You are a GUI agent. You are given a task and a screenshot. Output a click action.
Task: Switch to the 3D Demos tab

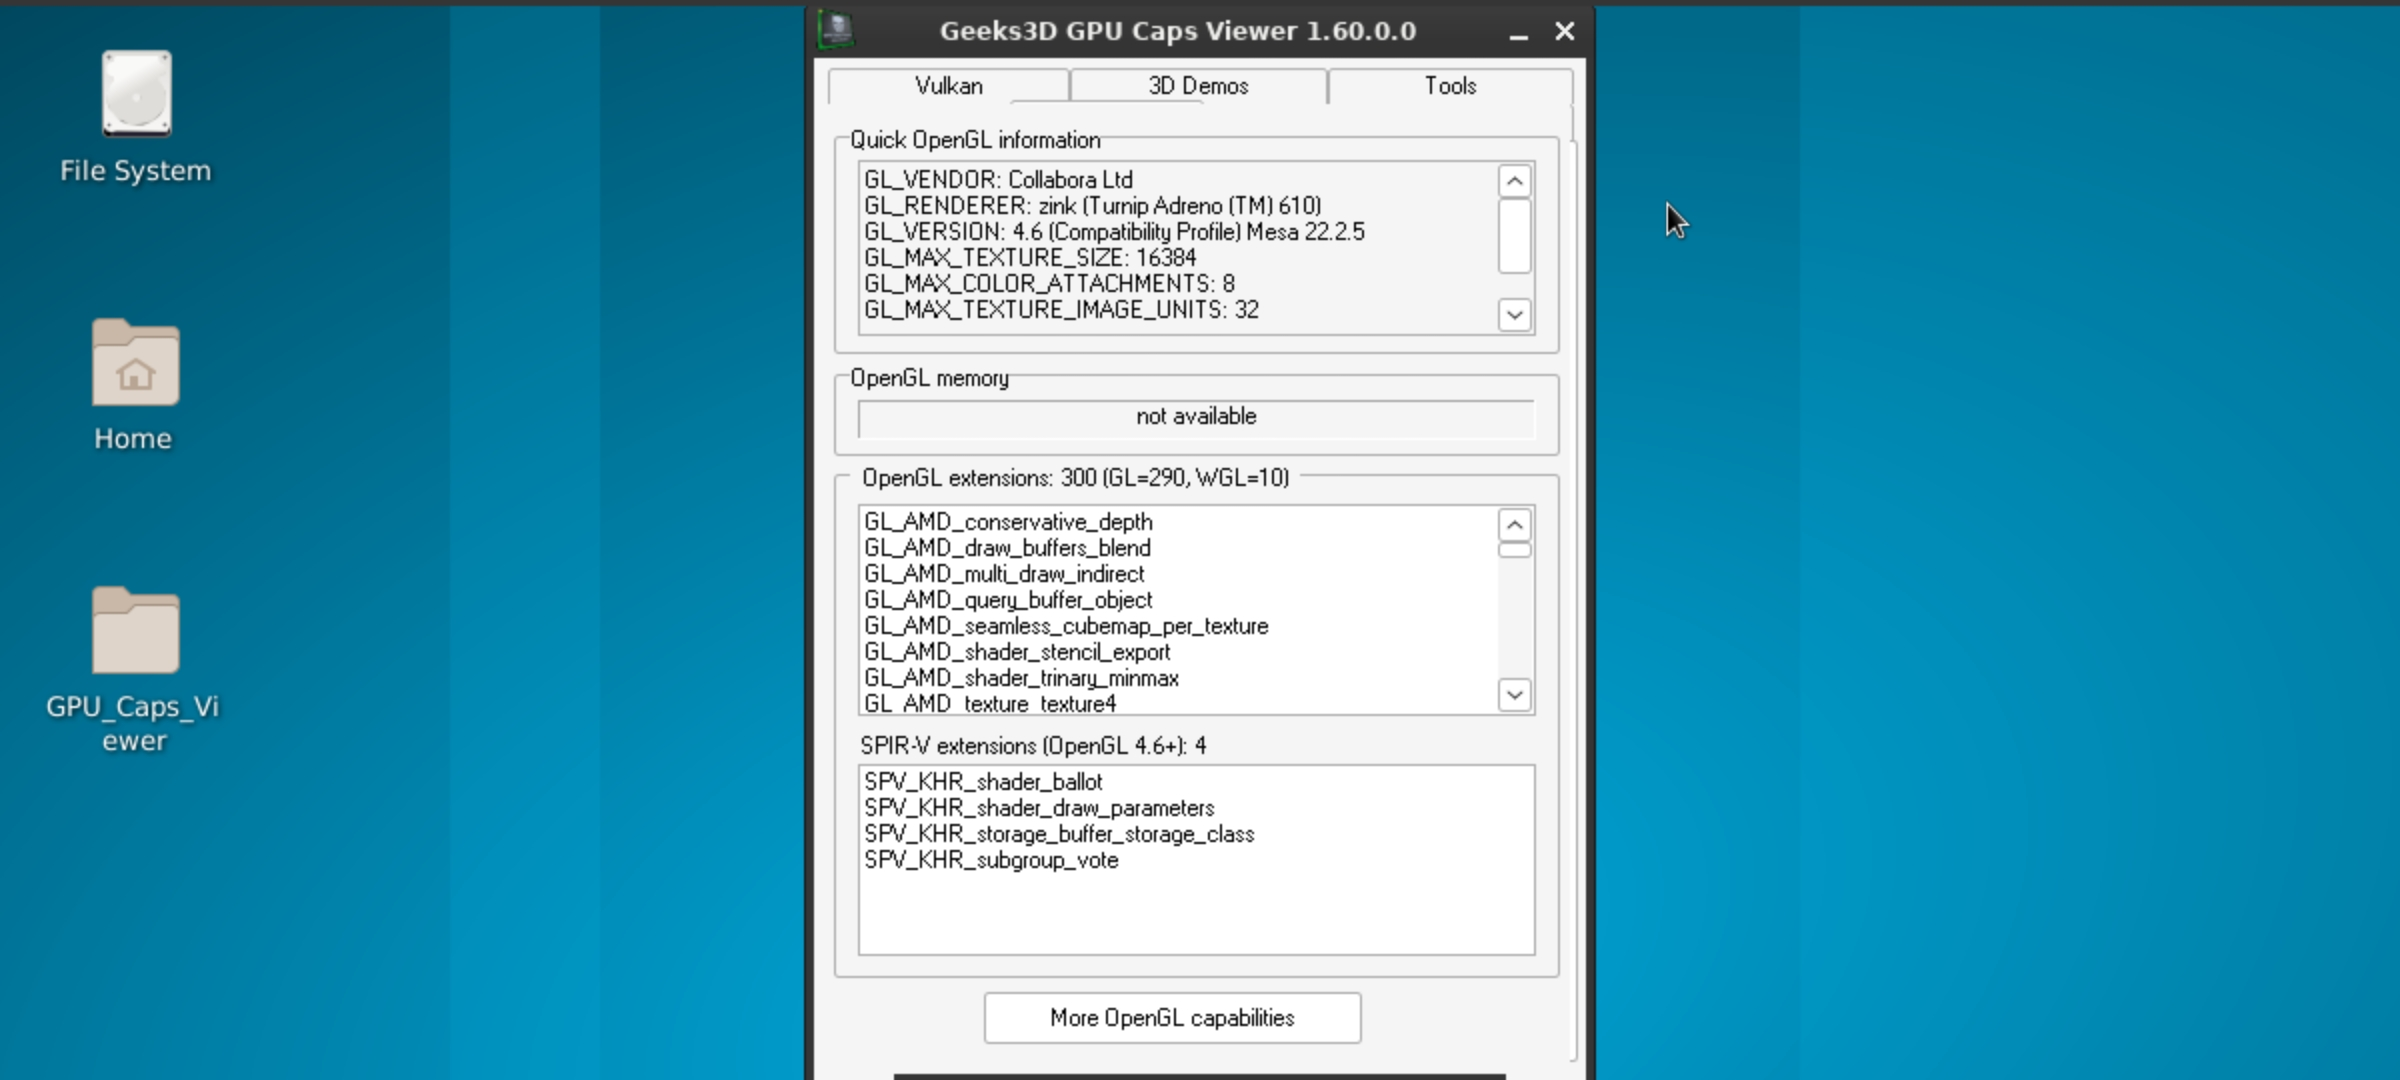tap(1197, 86)
